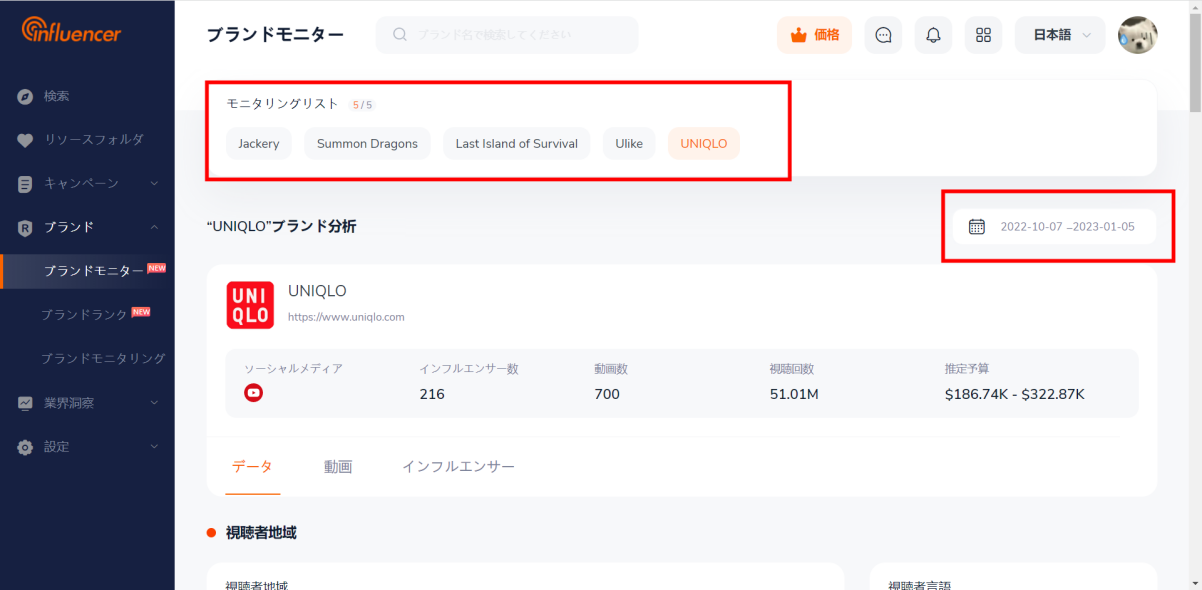Collapse the ブランド menu chevron
Viewport: 1202px width, 590px height.
pos(154,228)
